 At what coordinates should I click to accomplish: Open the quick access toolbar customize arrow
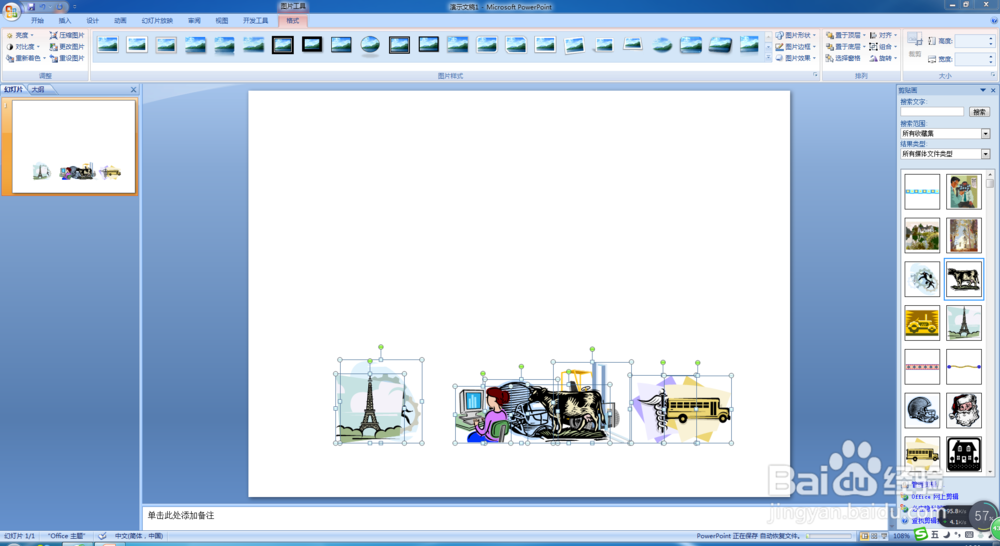point(74,7)
